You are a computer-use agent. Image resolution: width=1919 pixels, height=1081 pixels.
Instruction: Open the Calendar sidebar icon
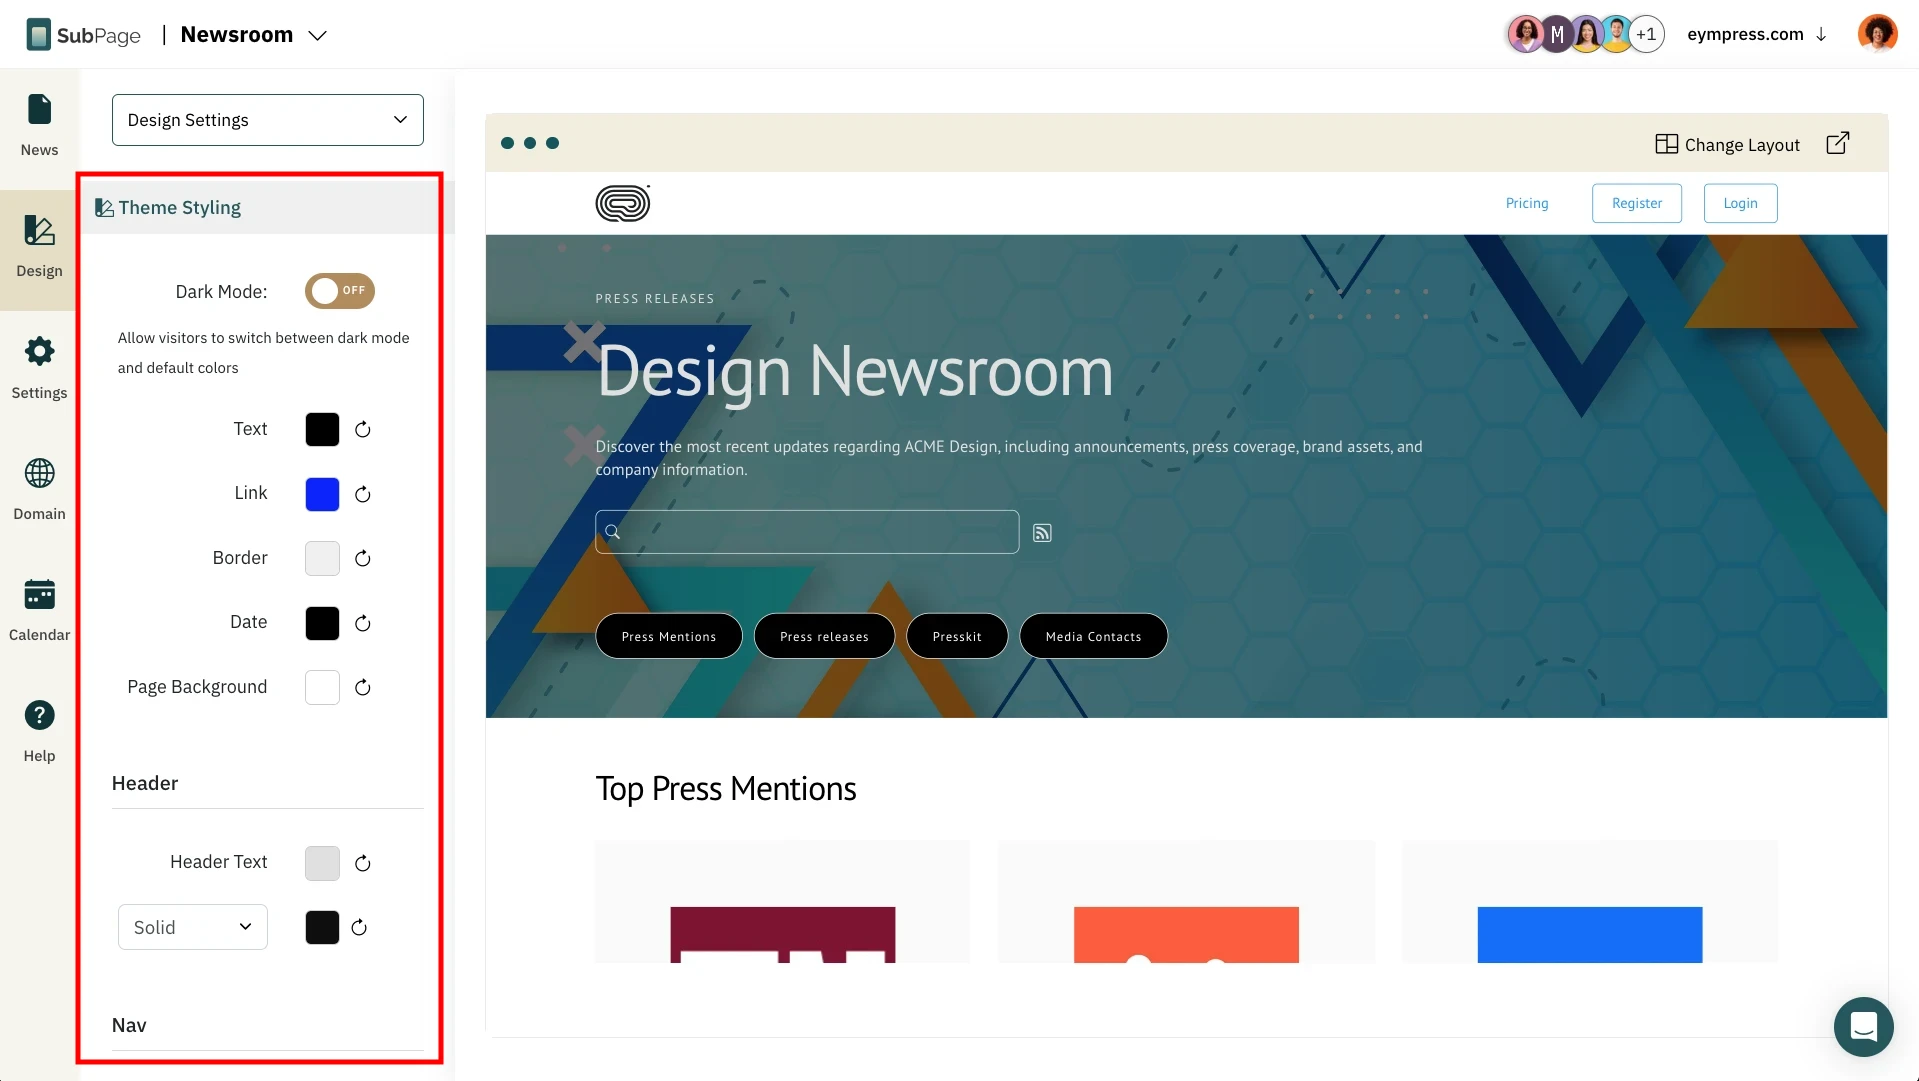(39, 609)
